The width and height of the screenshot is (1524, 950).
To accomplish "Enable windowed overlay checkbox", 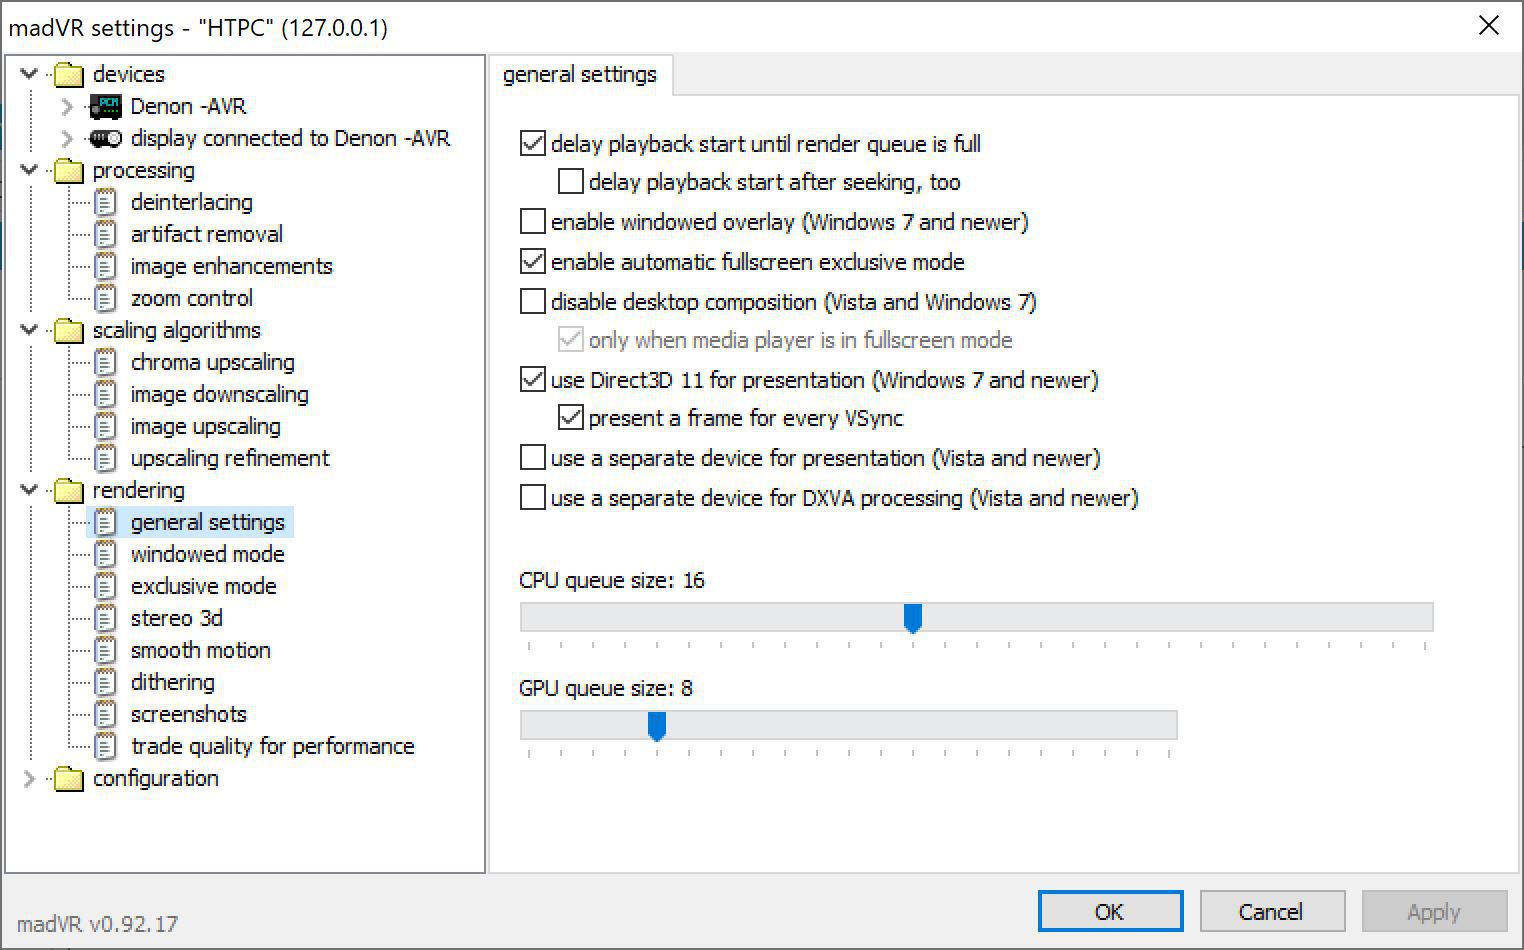I will (533, 221).
